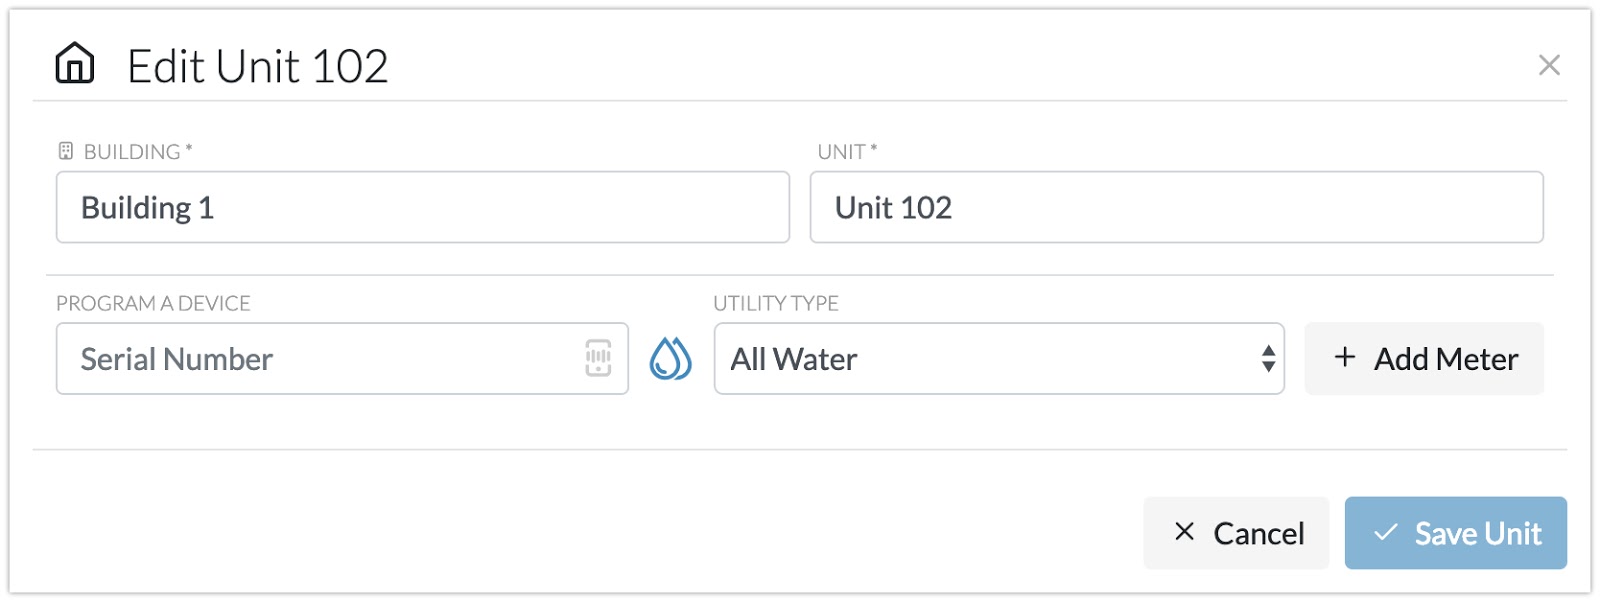Screen dimensions: 1600x602
Task: Click the X icon inside the Cancel button
Action: click(1184, 531)
